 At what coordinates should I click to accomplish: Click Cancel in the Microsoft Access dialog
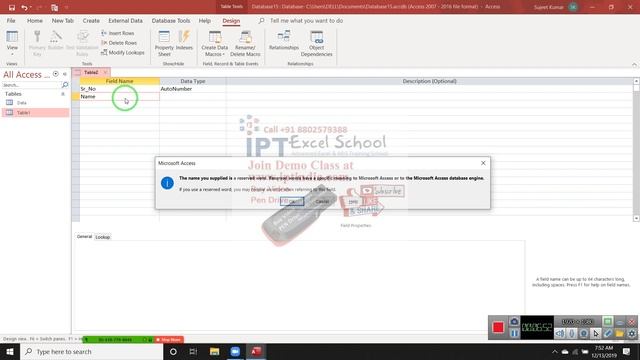(x=322, y=201)
